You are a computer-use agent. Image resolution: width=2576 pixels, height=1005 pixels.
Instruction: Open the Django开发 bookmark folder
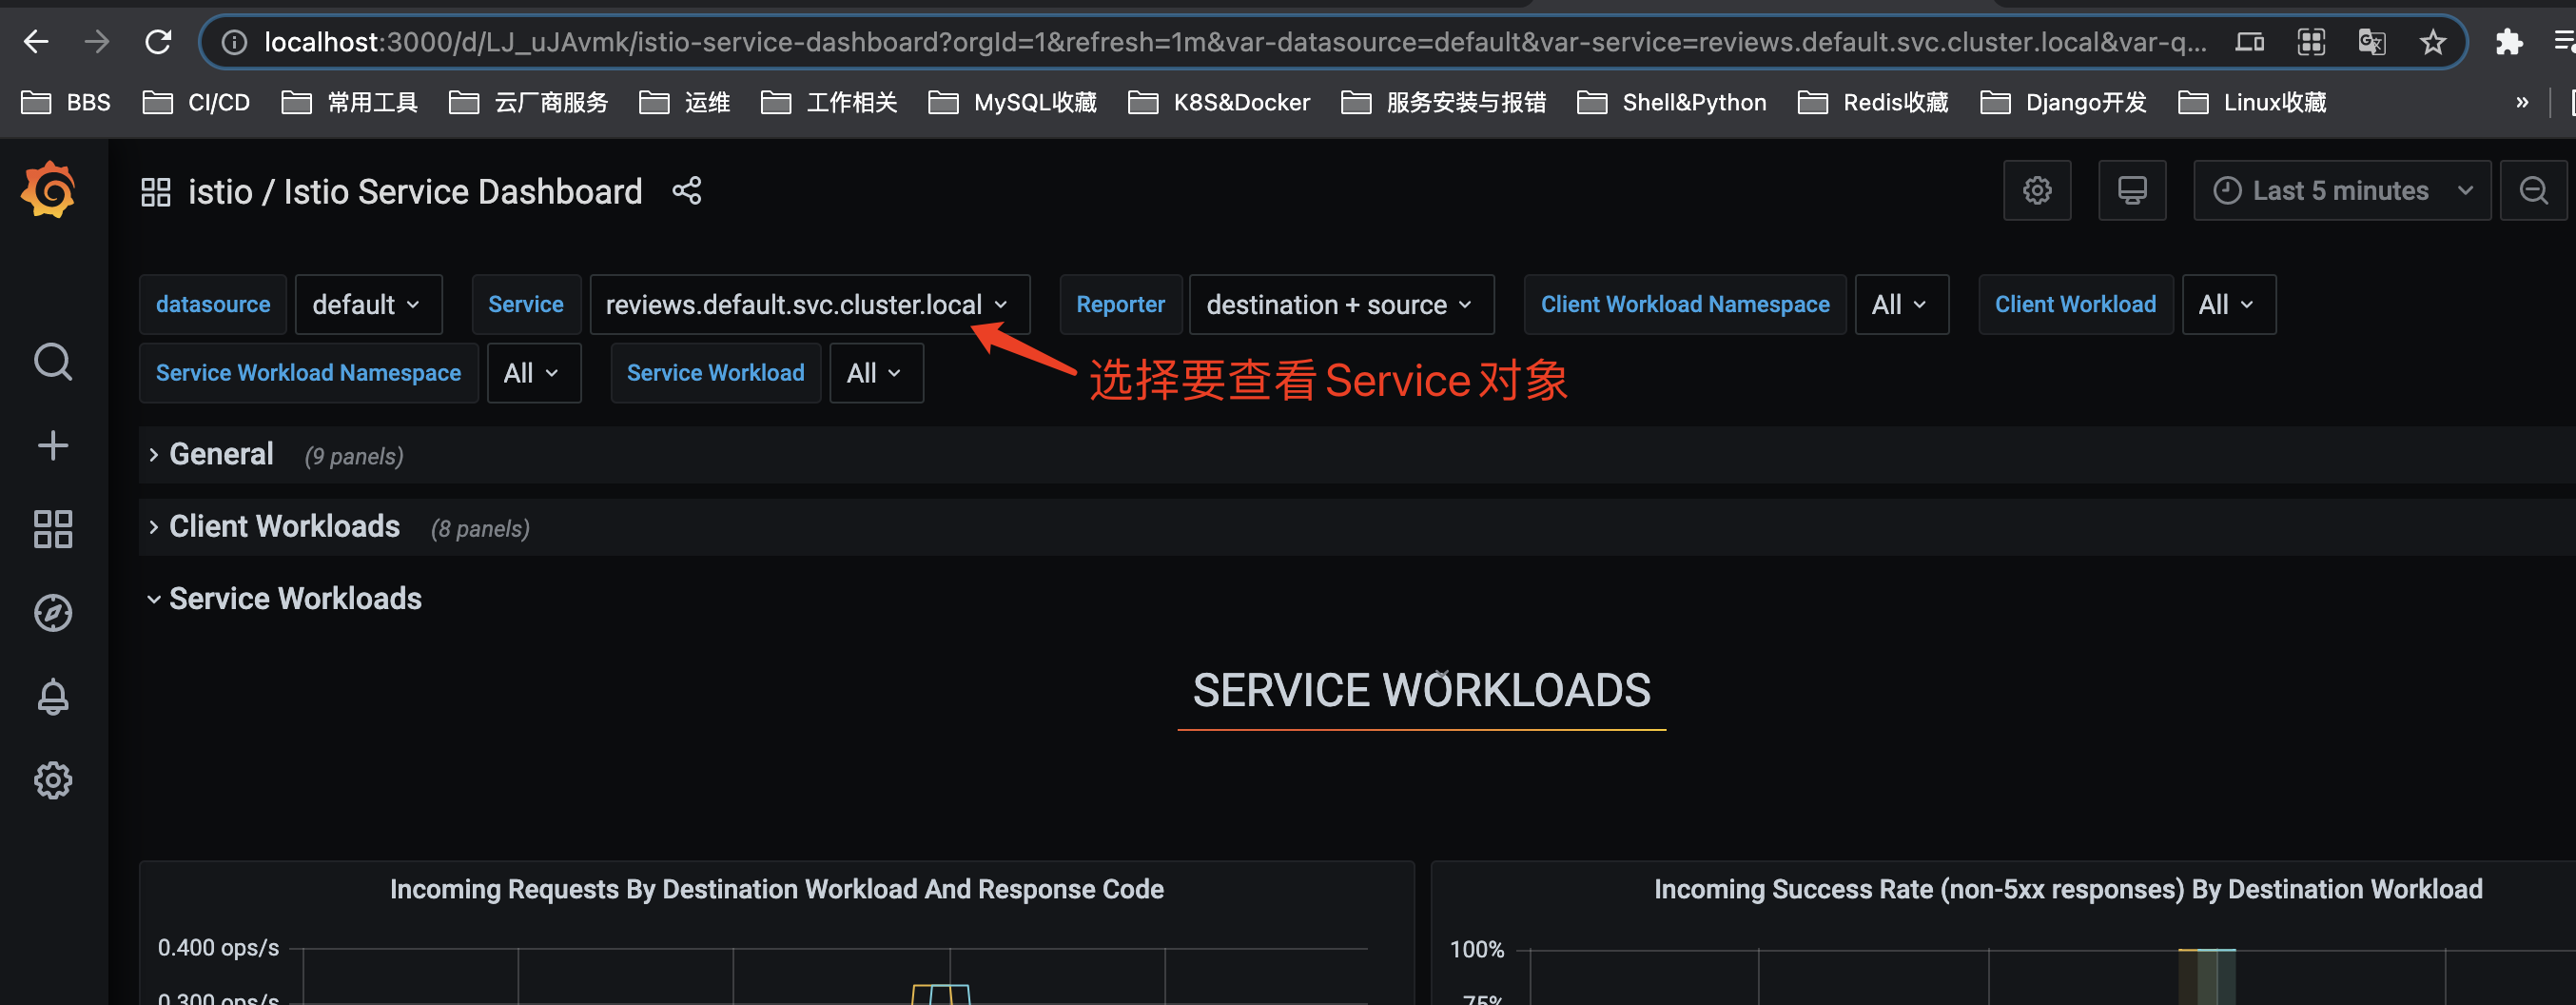coord(2063,102)
